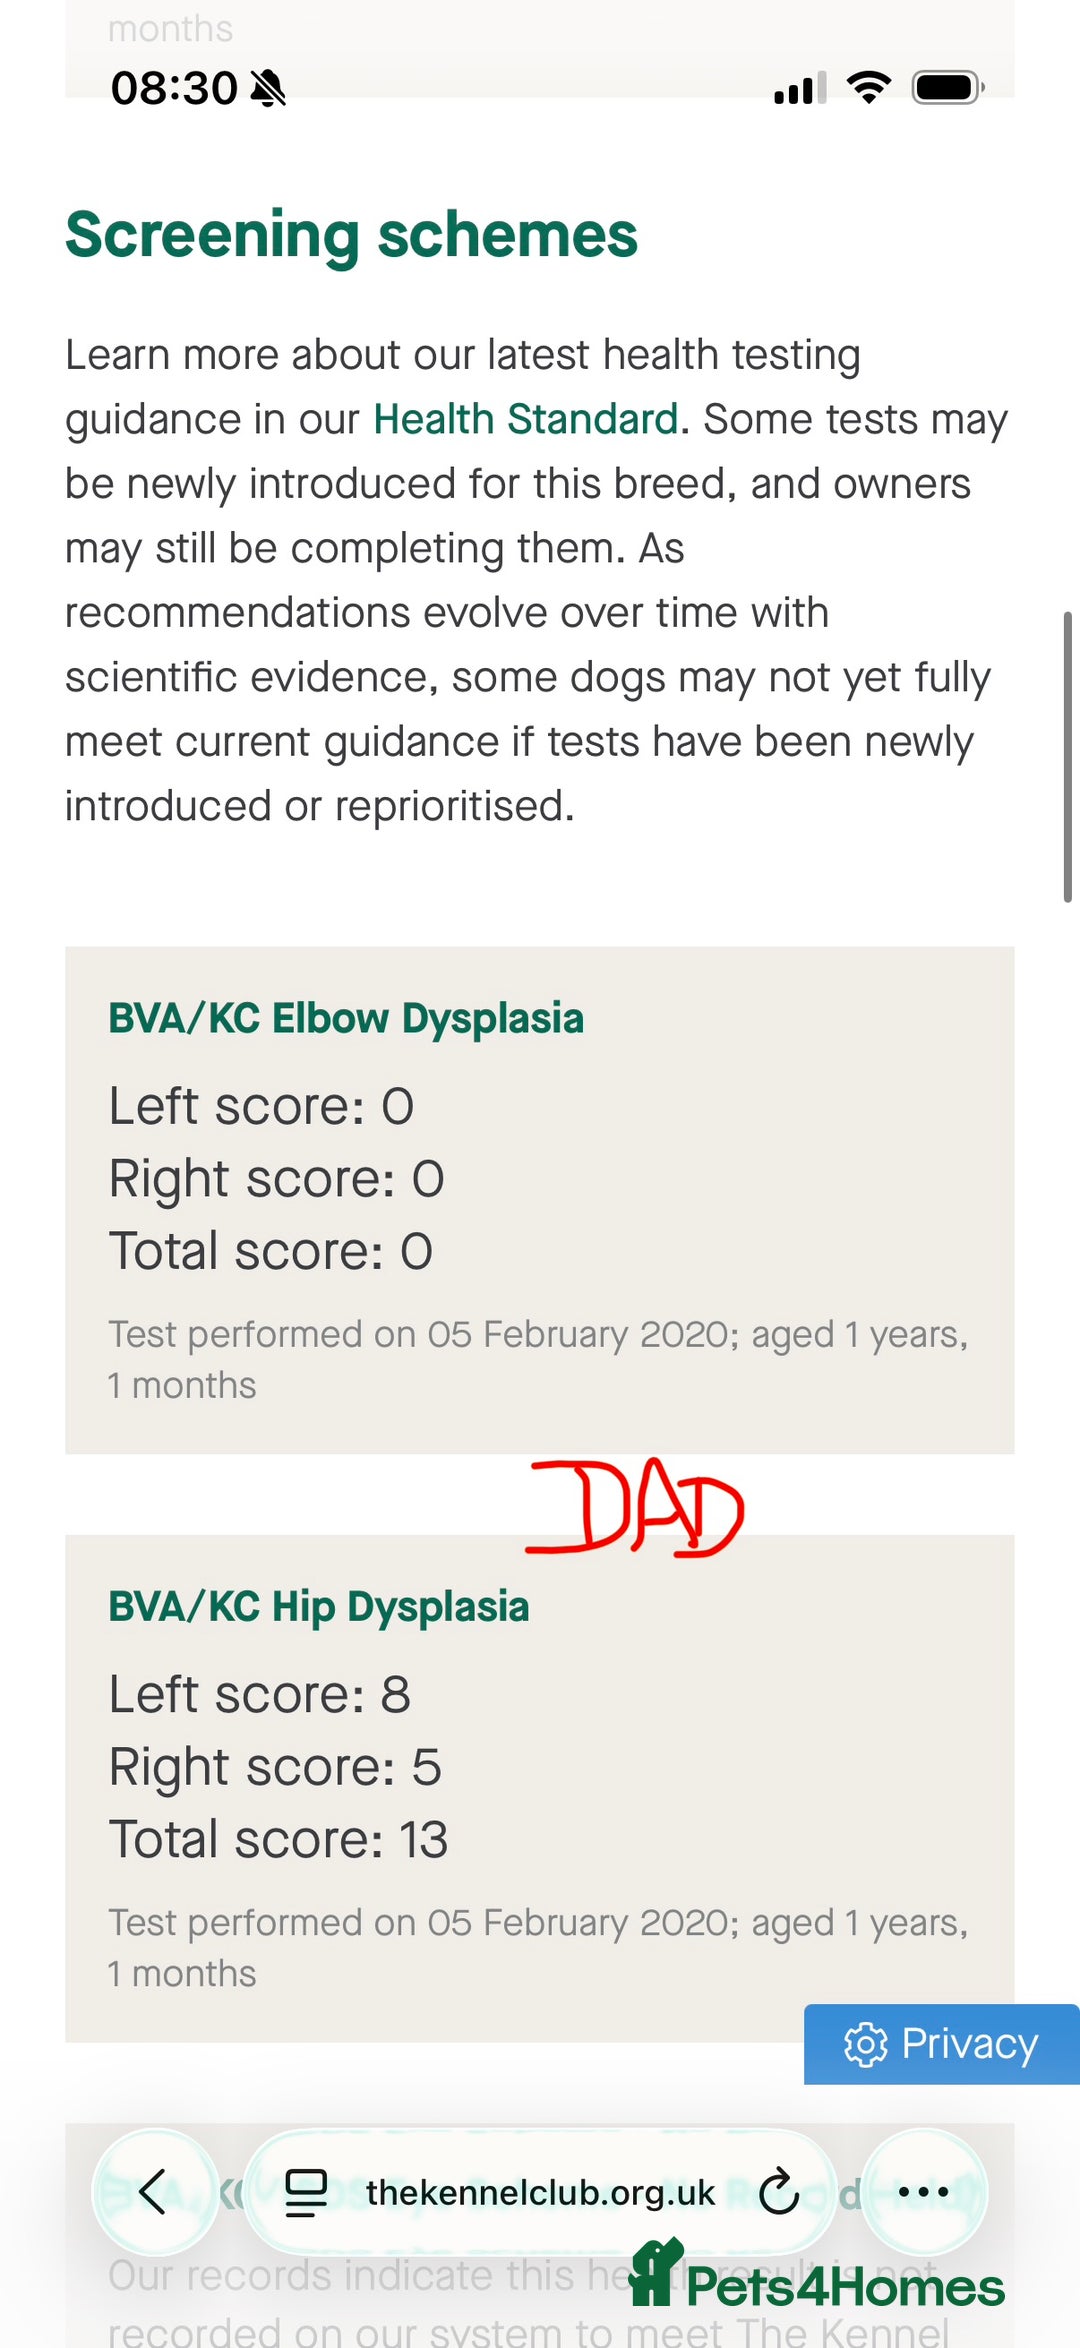Tap the battery indicator icon
The image size is (1080, 2348).
947,88
